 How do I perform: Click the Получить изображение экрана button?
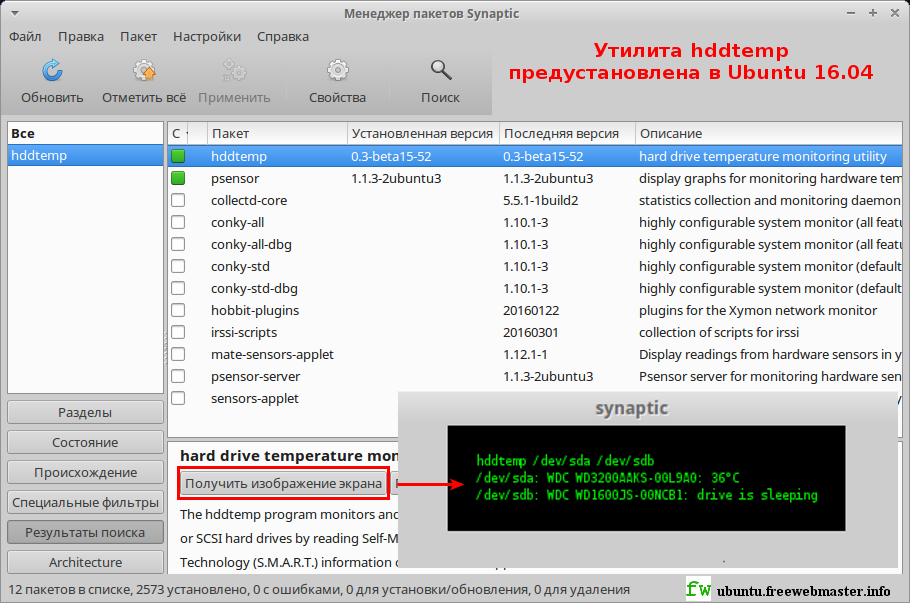tap(283, 482)
